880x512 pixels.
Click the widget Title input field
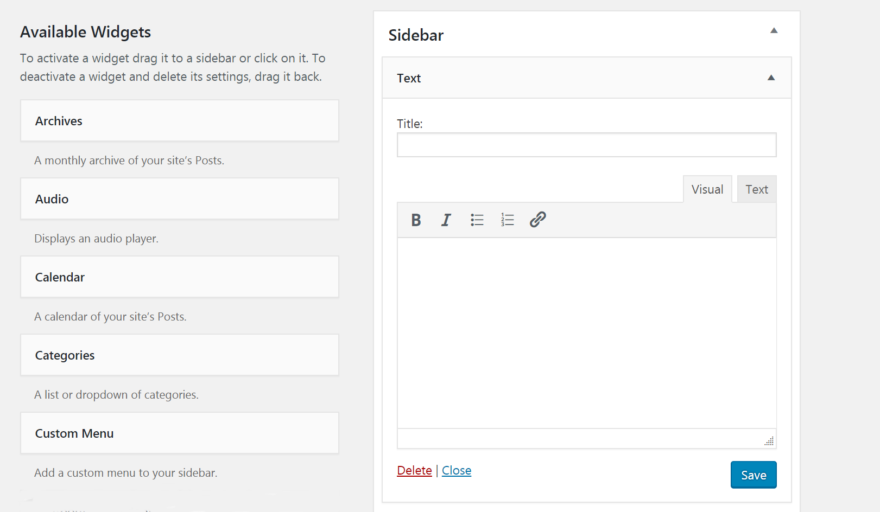click(586, 145)
